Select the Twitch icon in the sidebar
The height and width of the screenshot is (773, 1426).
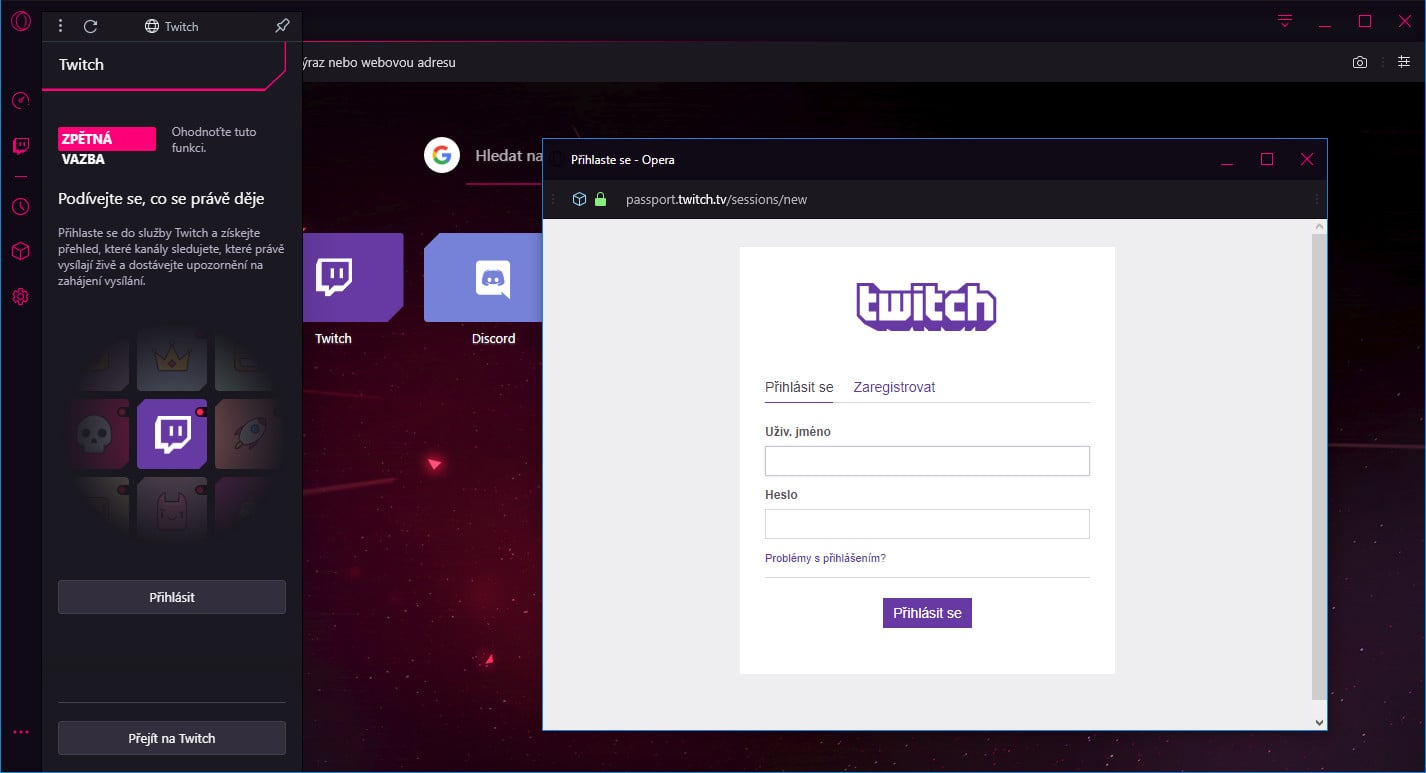[20, 144]
